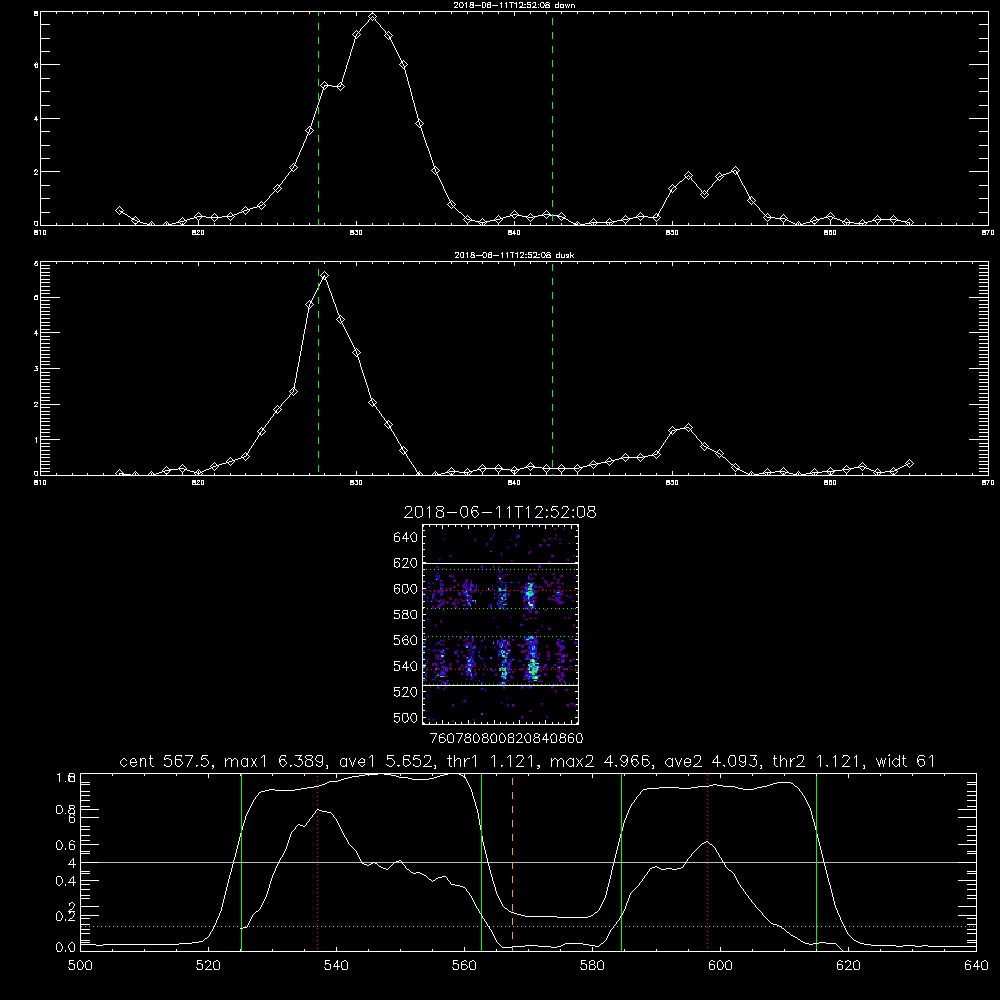Click the last data marker of dusk curve

909,464
